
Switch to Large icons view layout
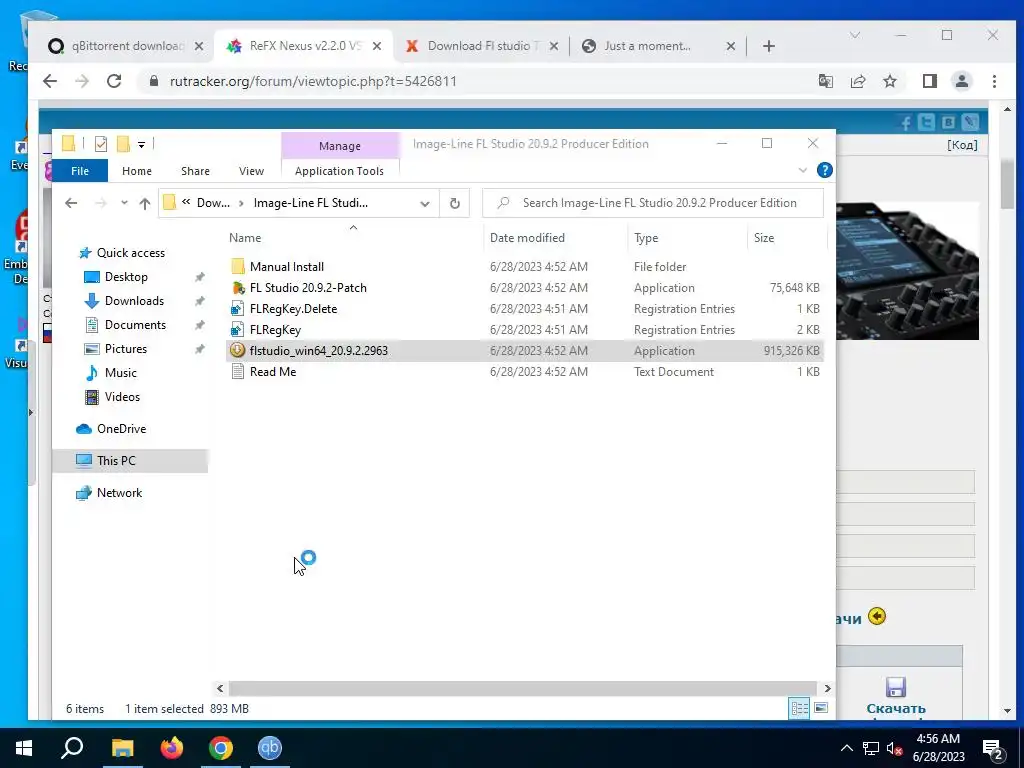821,708
